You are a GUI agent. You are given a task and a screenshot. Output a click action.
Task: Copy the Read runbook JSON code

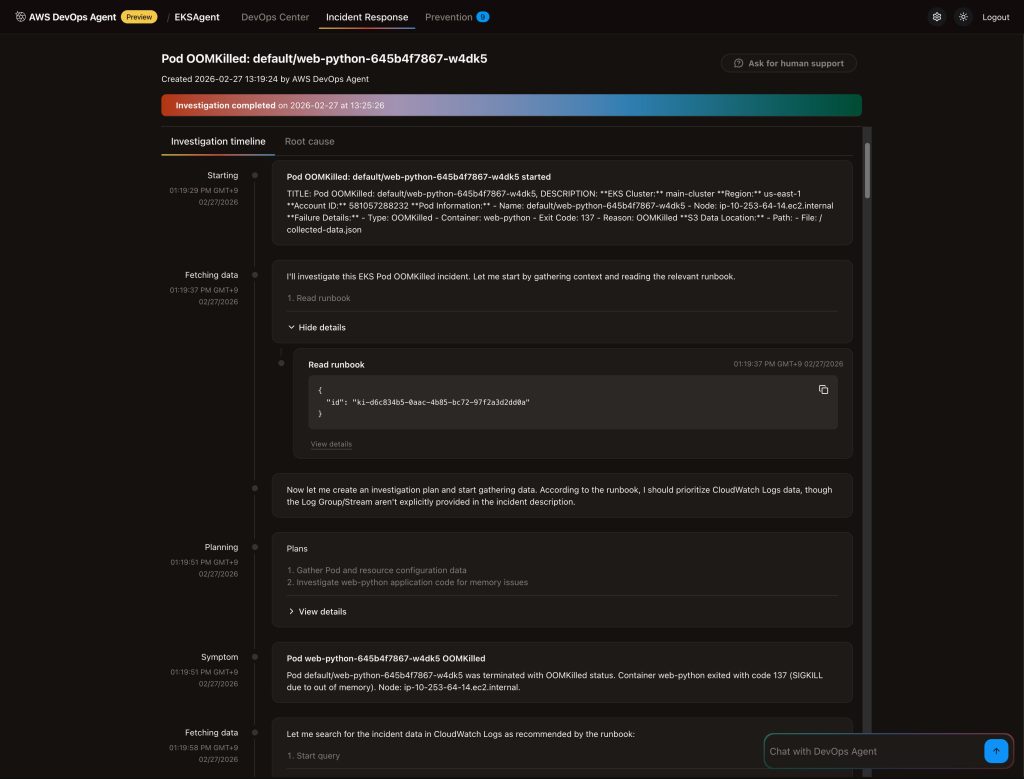click(x=823, y=390)
